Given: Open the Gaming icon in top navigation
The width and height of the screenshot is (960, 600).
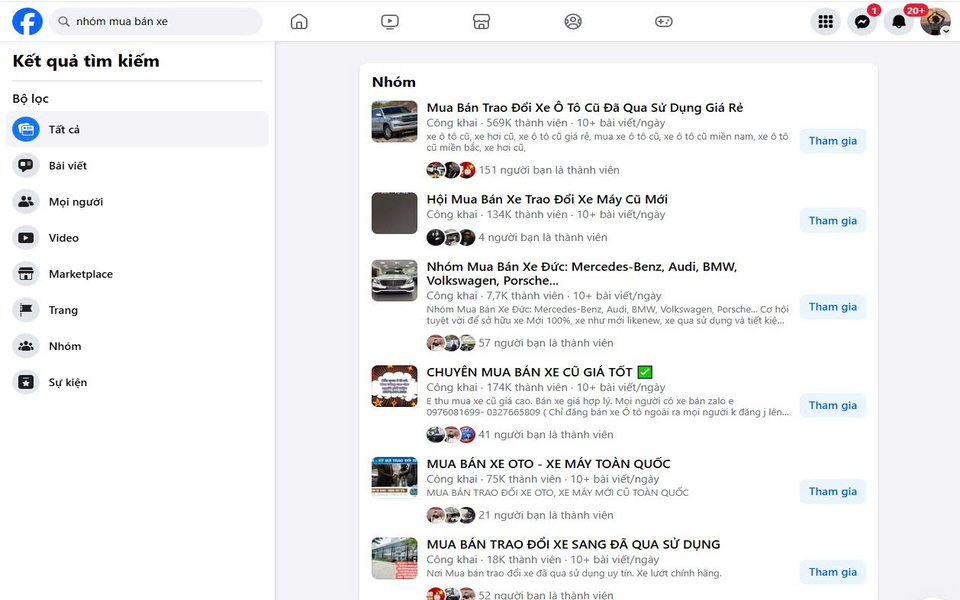Looking at the screenshot, I should pos(663,20).
